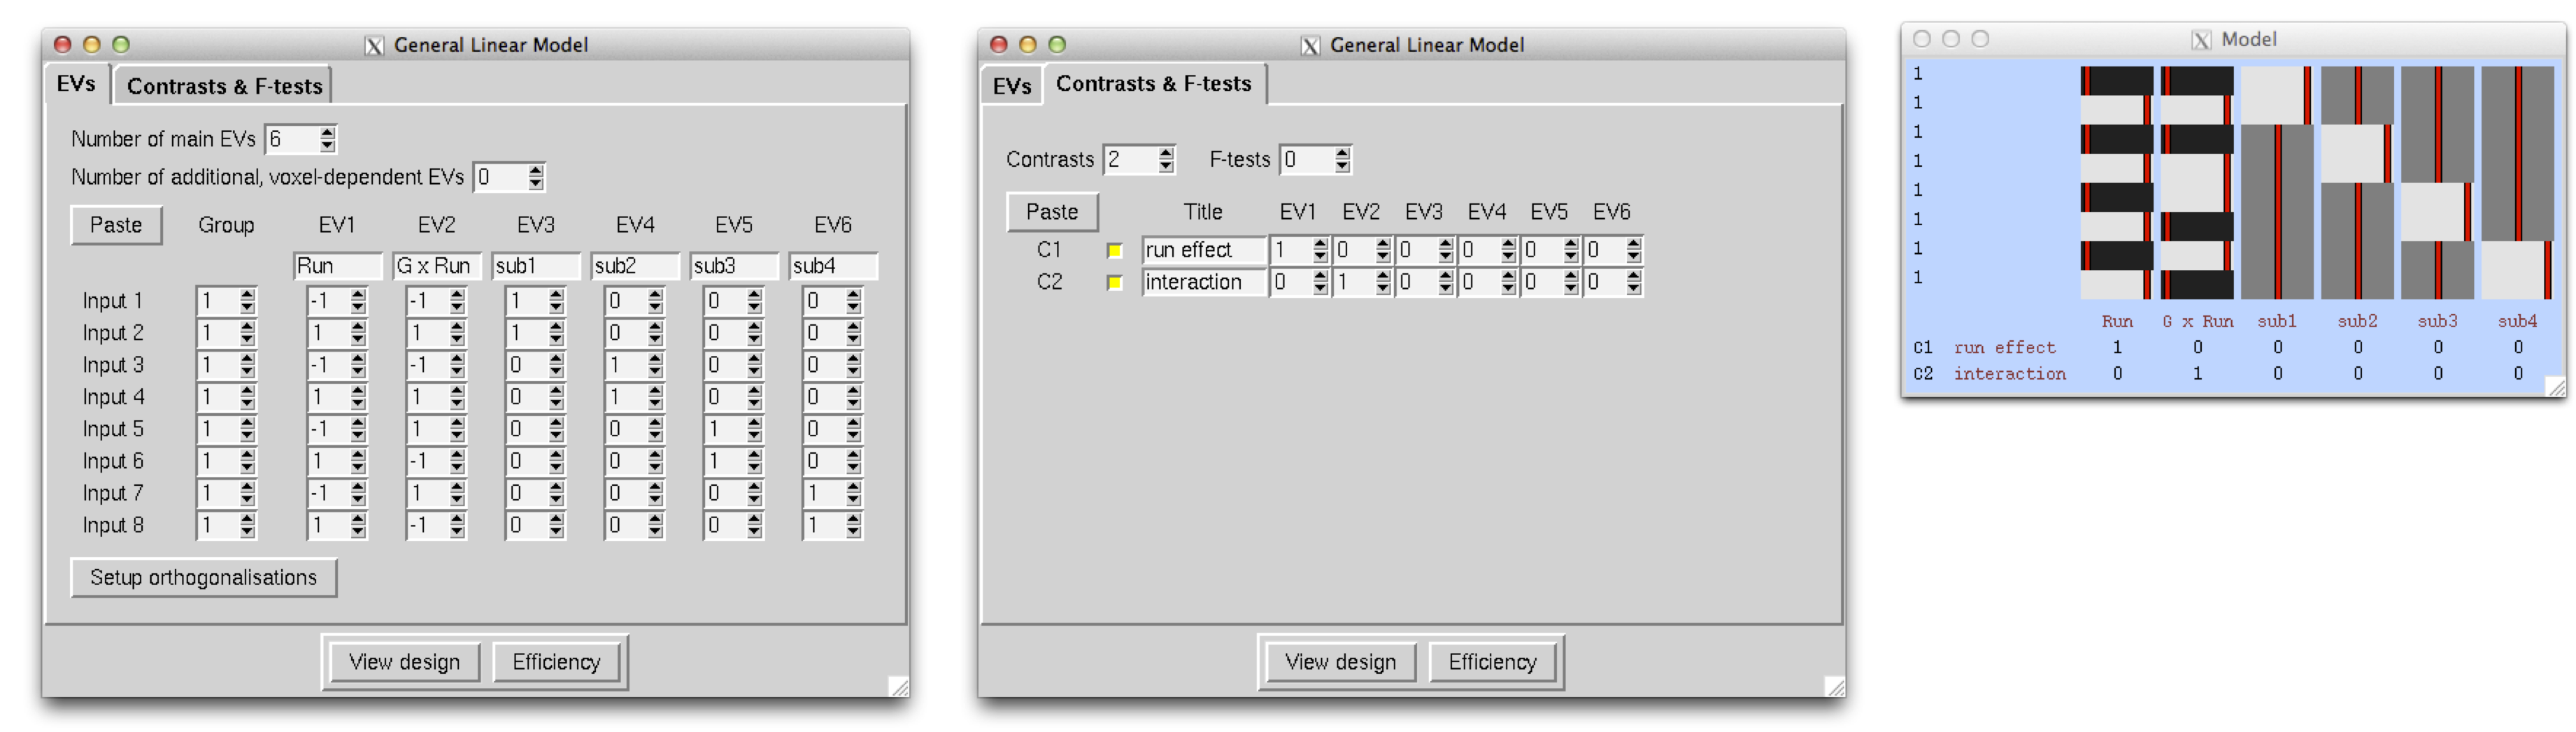
Task: Click the Number of main EVs stepper arrows
Action: 327,139
